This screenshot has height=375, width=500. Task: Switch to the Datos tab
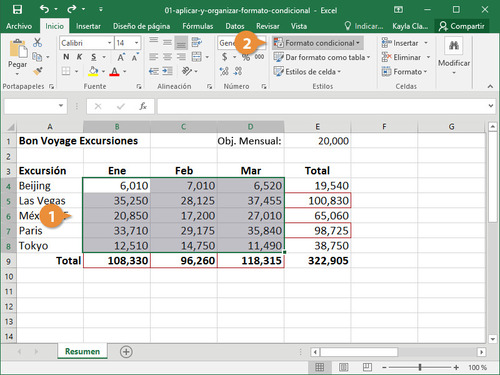click(x=235, y=26)
